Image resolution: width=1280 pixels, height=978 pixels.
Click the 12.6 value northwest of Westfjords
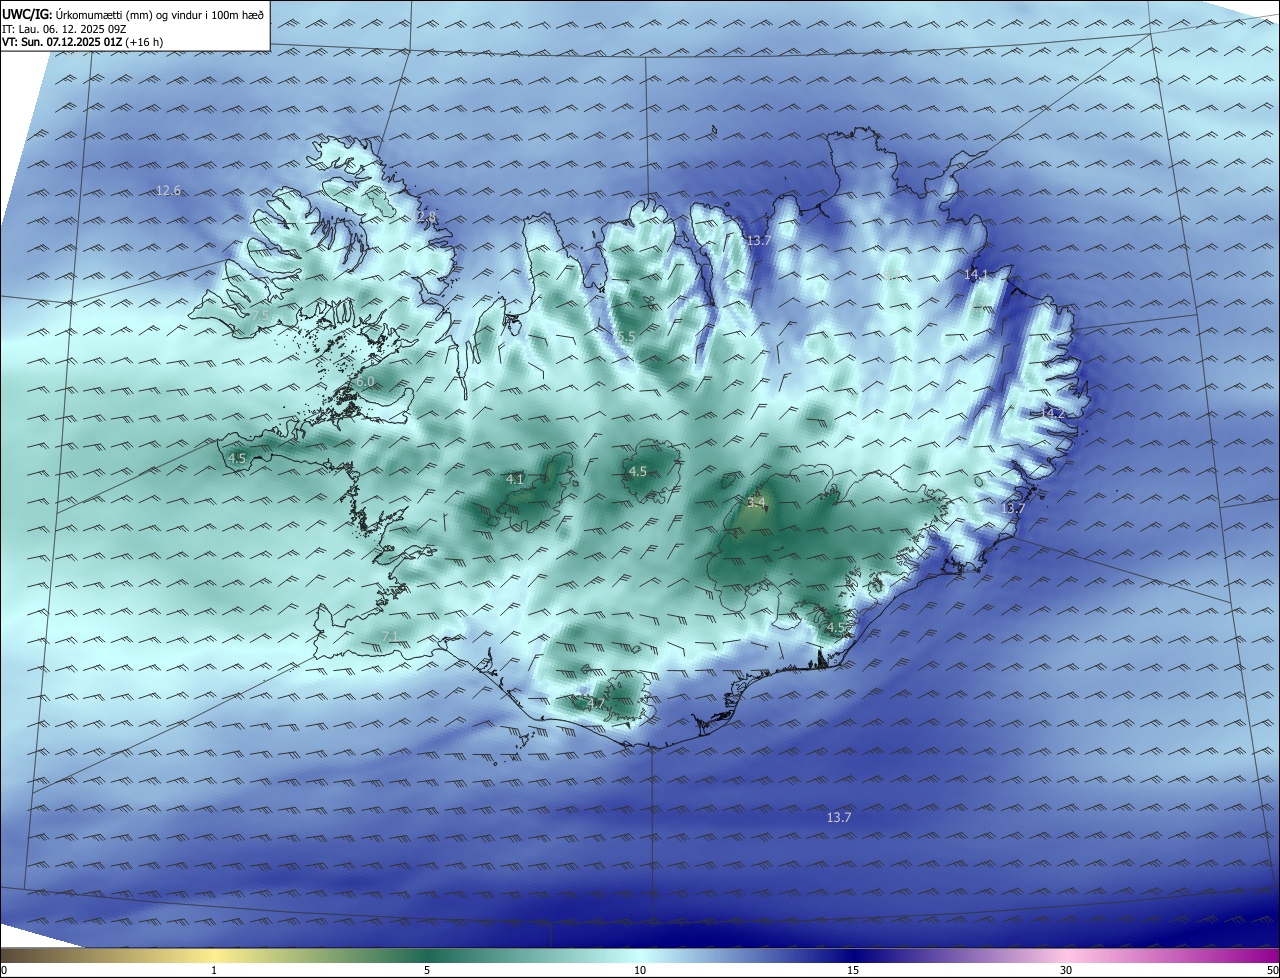point(169,190)
